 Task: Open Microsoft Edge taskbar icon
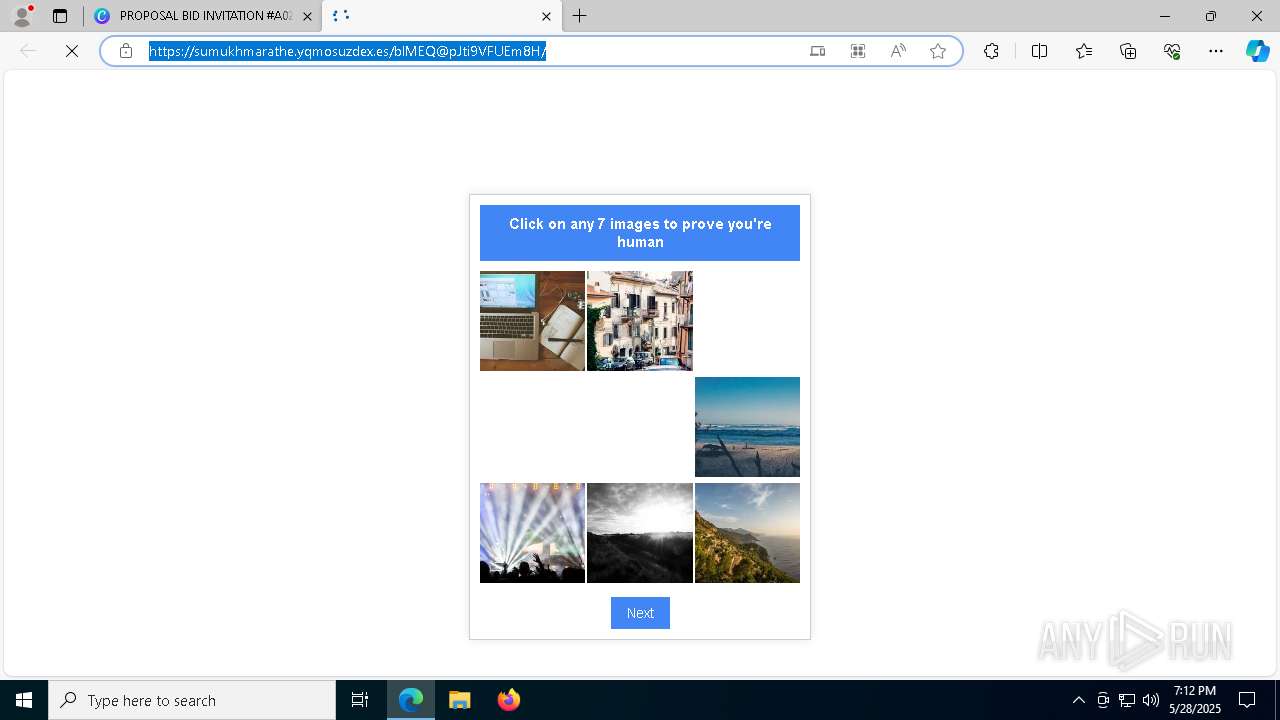coord(411,700)
